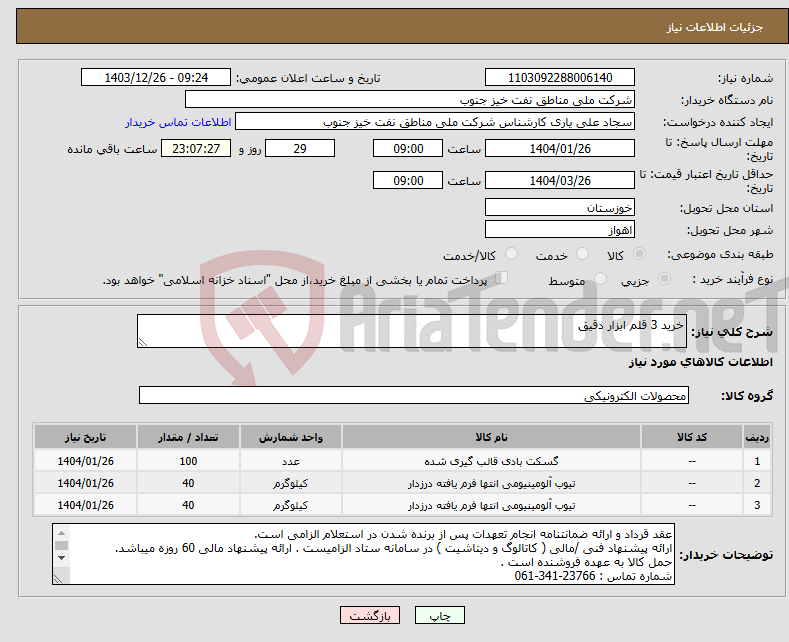This screenshot has height=642, width=789.
Task: Click the شرح کلی نیاز text area
Action: (x=412, y=331)
